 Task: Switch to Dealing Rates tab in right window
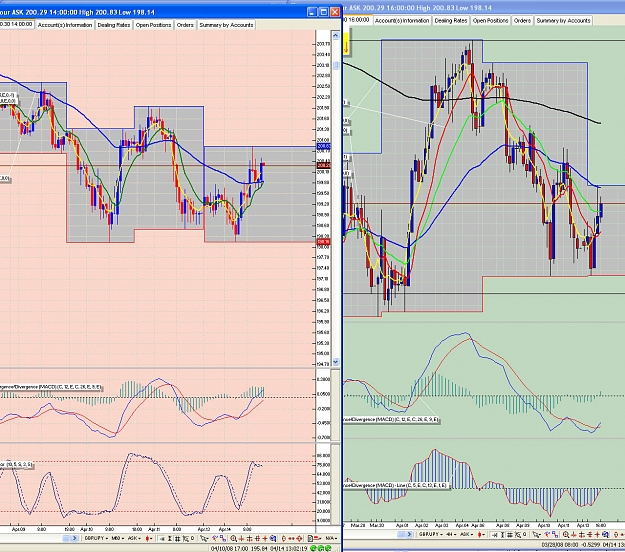point(451,20)
